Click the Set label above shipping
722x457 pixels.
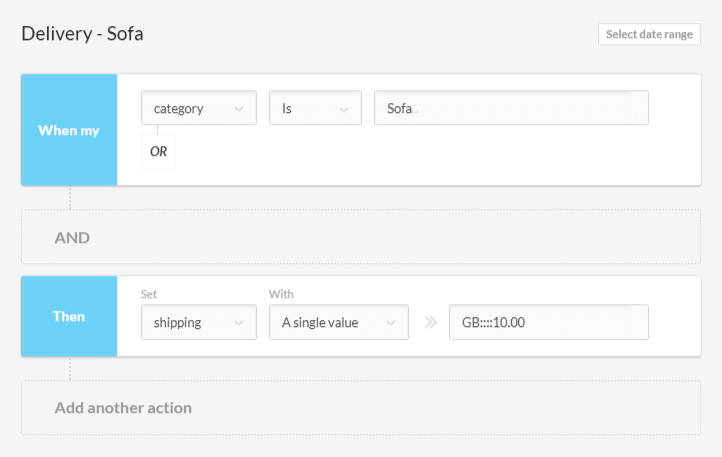[x=149, y=294]
